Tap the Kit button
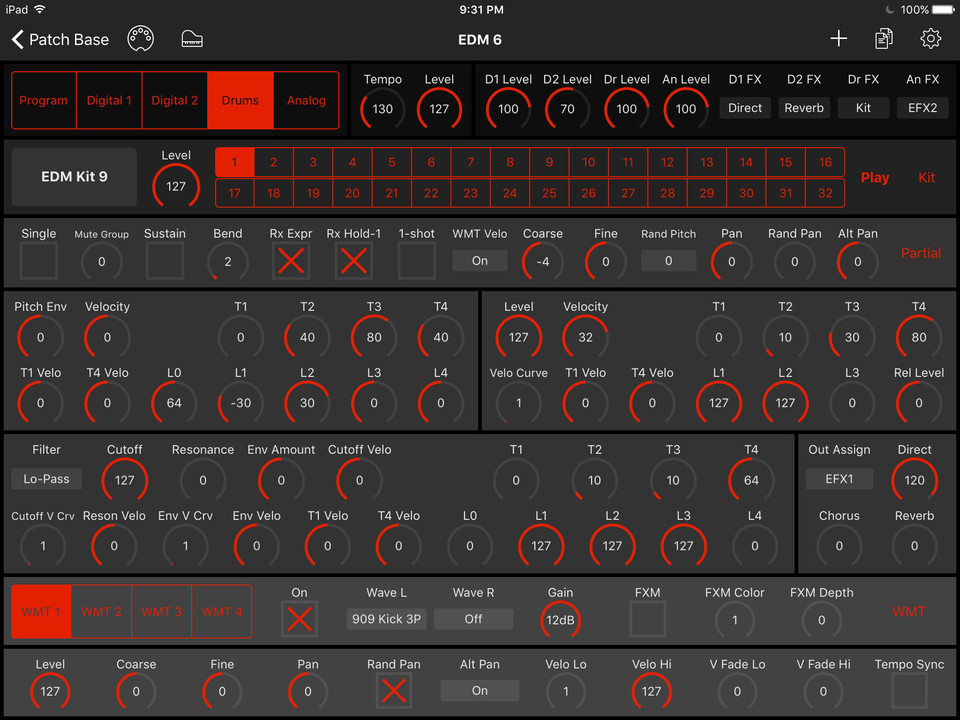Image resolution: width=960 pixels, height=720 pixels. [x=926, y=177]
